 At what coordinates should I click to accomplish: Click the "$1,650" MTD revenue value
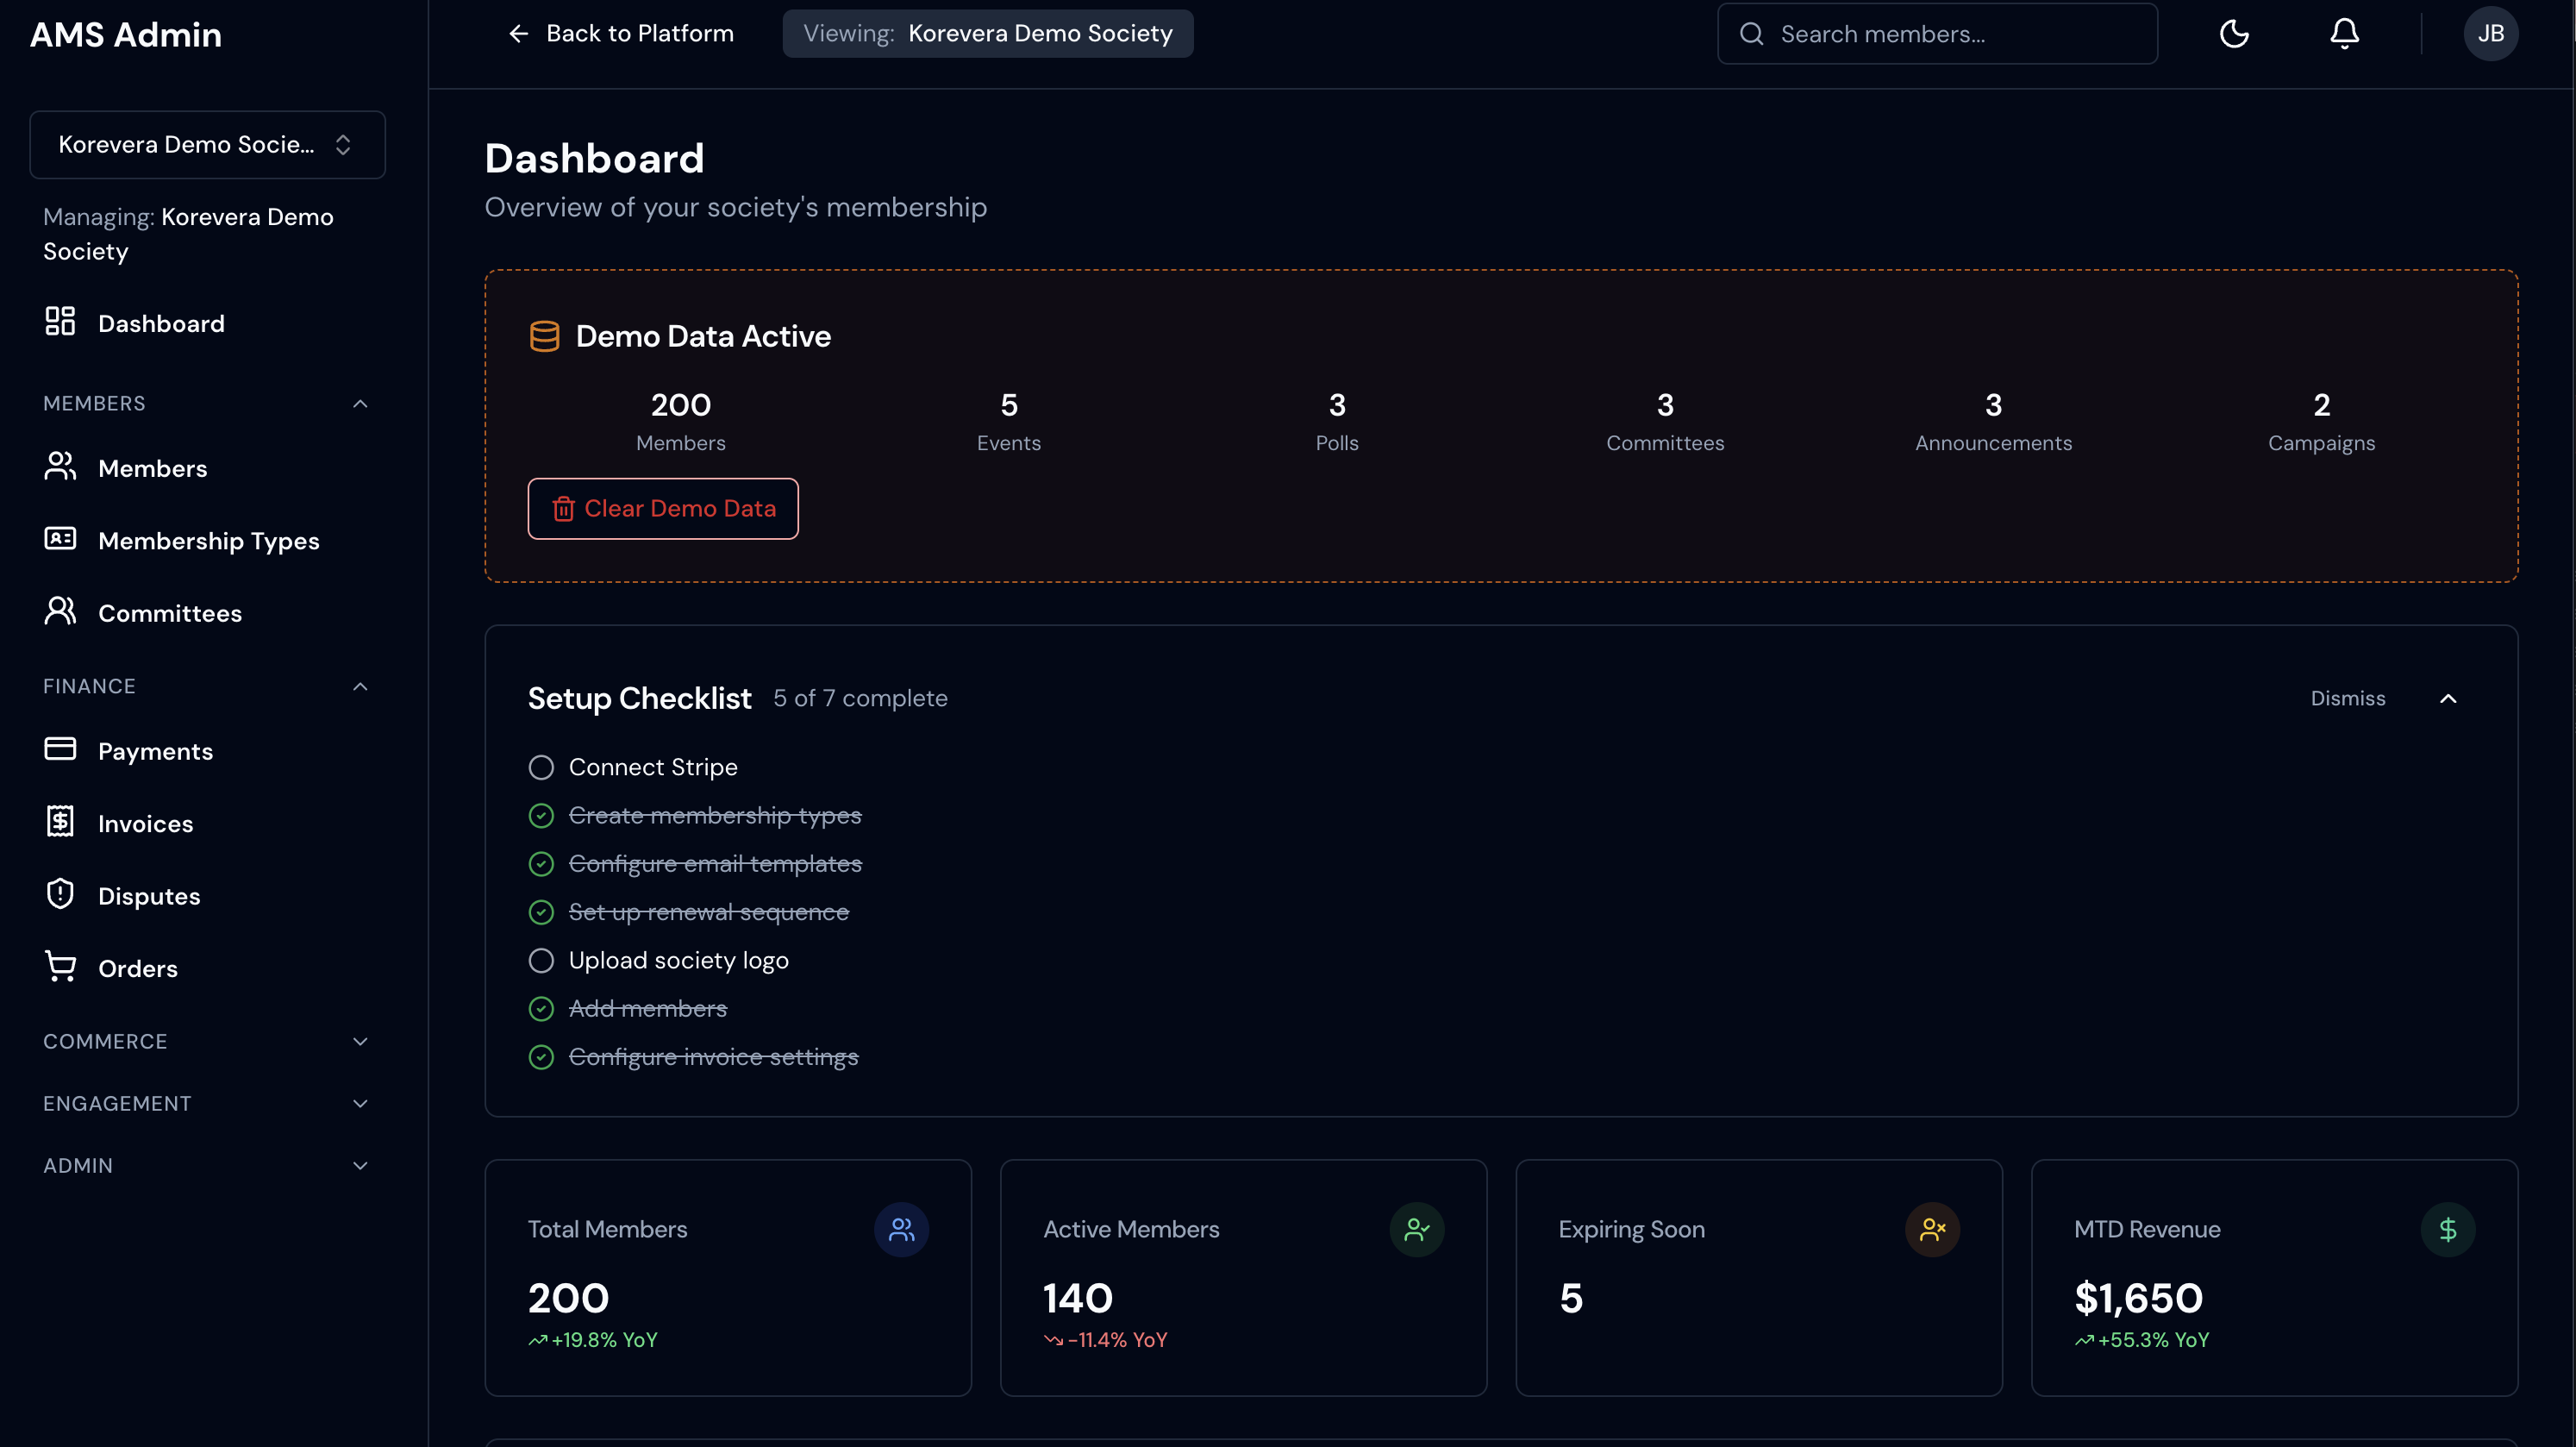pos(2138,1298)
